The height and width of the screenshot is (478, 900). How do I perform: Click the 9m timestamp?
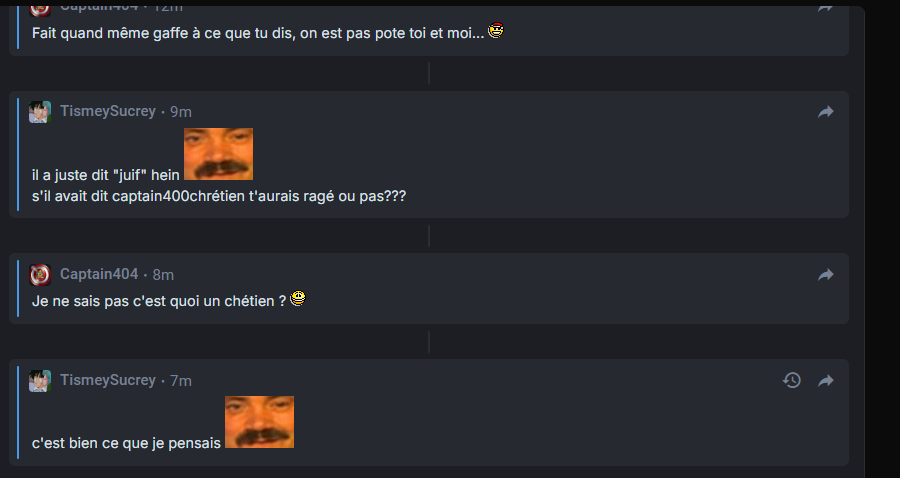click(x=181, y=112)
